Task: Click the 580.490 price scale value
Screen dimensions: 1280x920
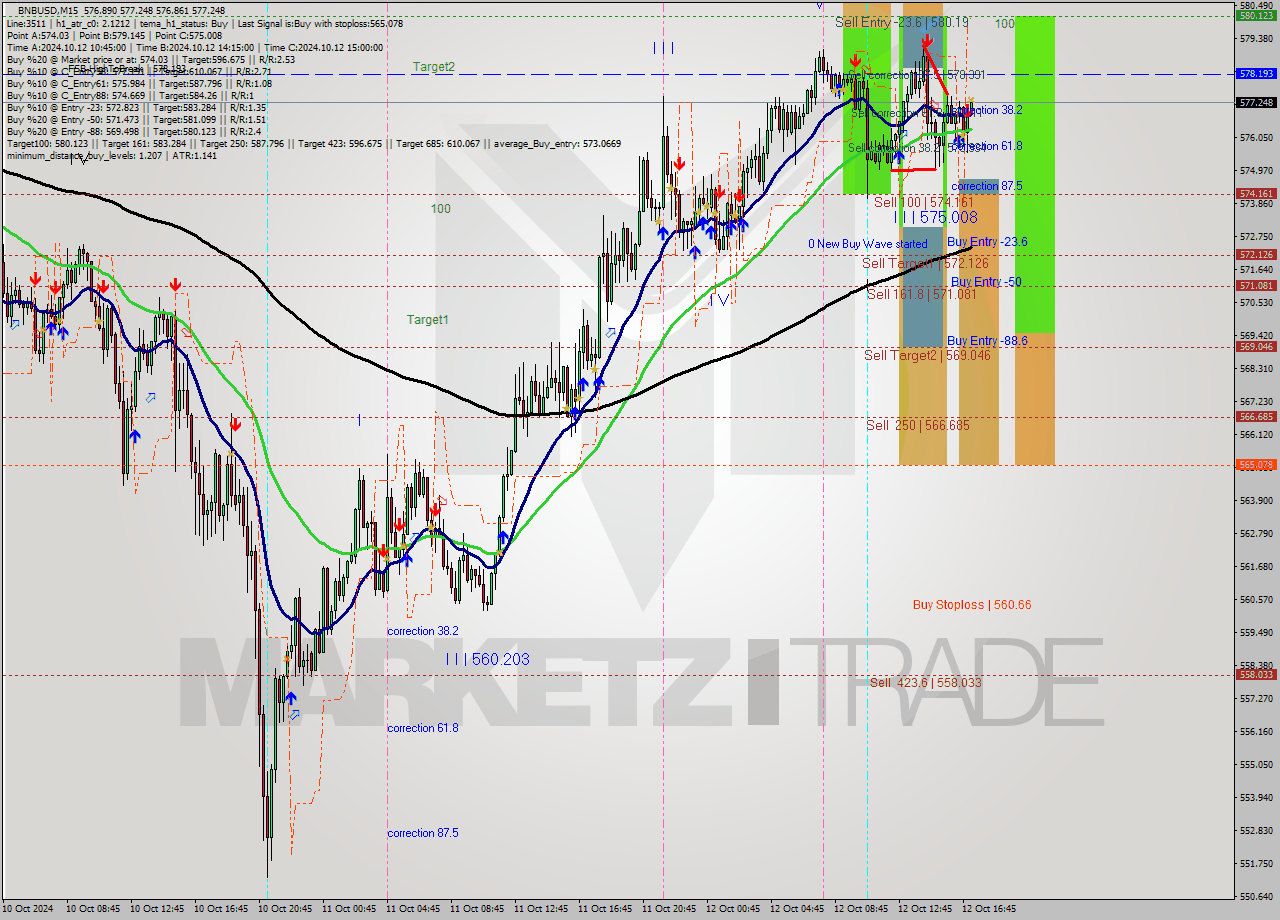Action: point(1256,6)
